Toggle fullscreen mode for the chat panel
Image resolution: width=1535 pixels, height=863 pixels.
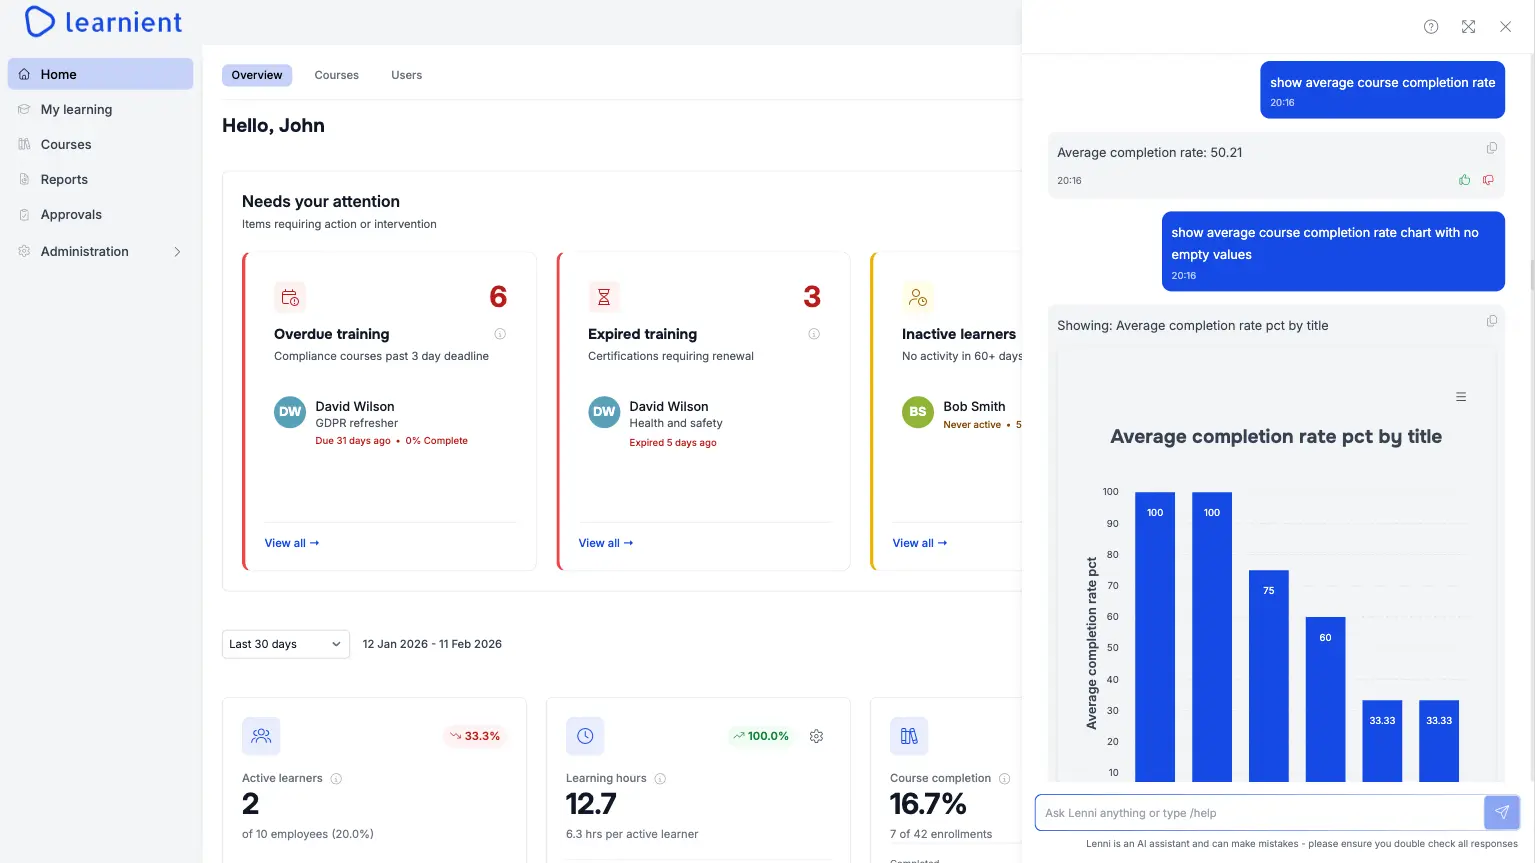[x=1468, y=27]
